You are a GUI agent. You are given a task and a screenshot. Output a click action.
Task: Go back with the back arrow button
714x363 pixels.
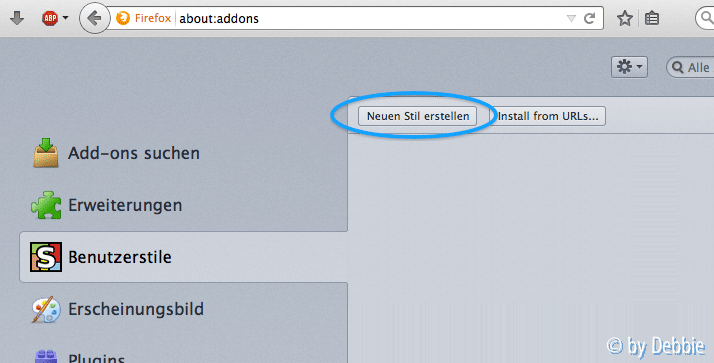tap(94, 18)
